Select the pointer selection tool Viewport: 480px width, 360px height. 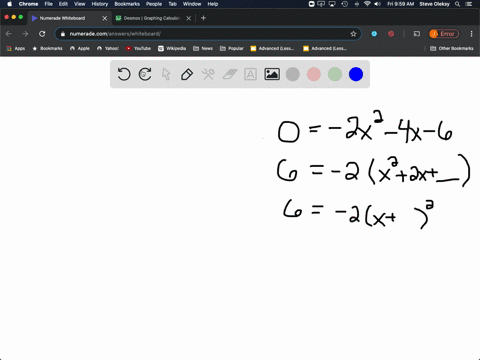pyautogui.click(x=166, y=74)
